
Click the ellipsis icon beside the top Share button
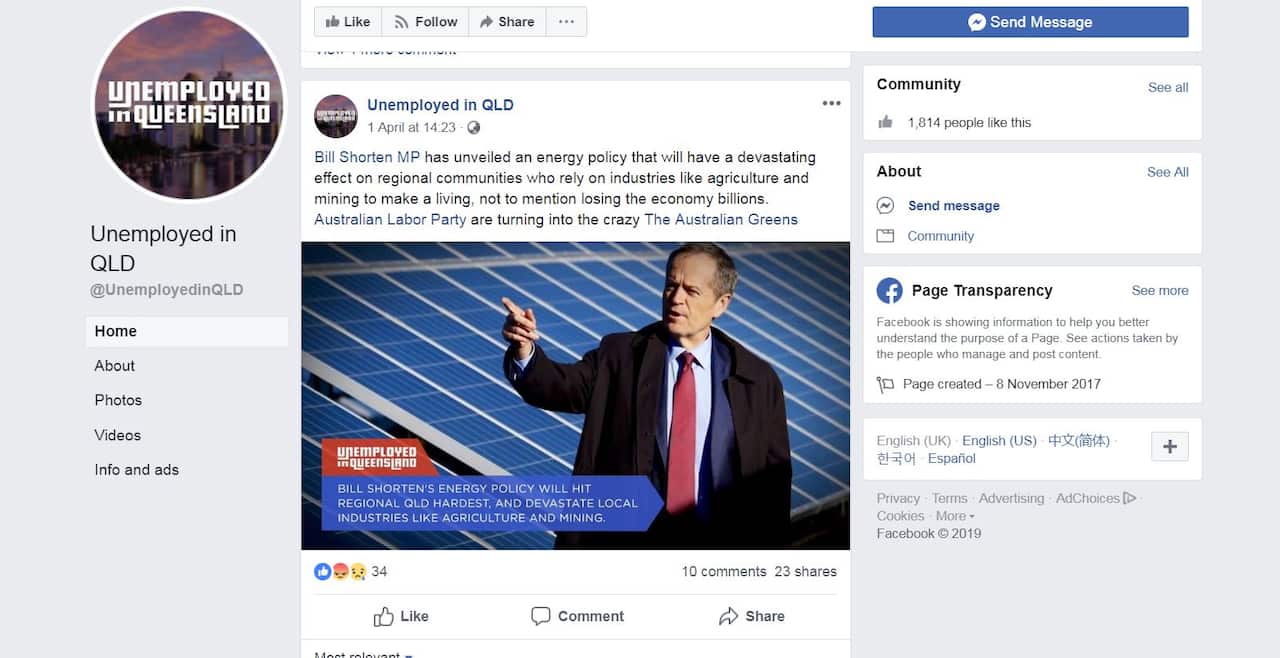pos(566,21)
